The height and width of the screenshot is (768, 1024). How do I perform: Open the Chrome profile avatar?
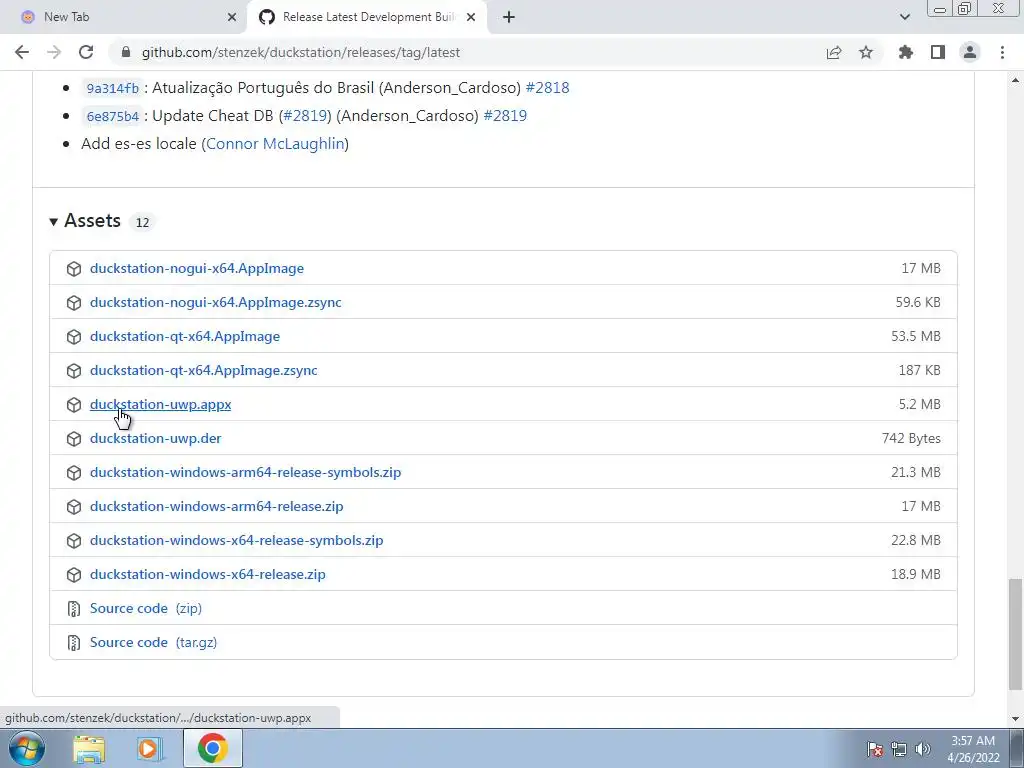pyautogui.click(x=970, y=52)
